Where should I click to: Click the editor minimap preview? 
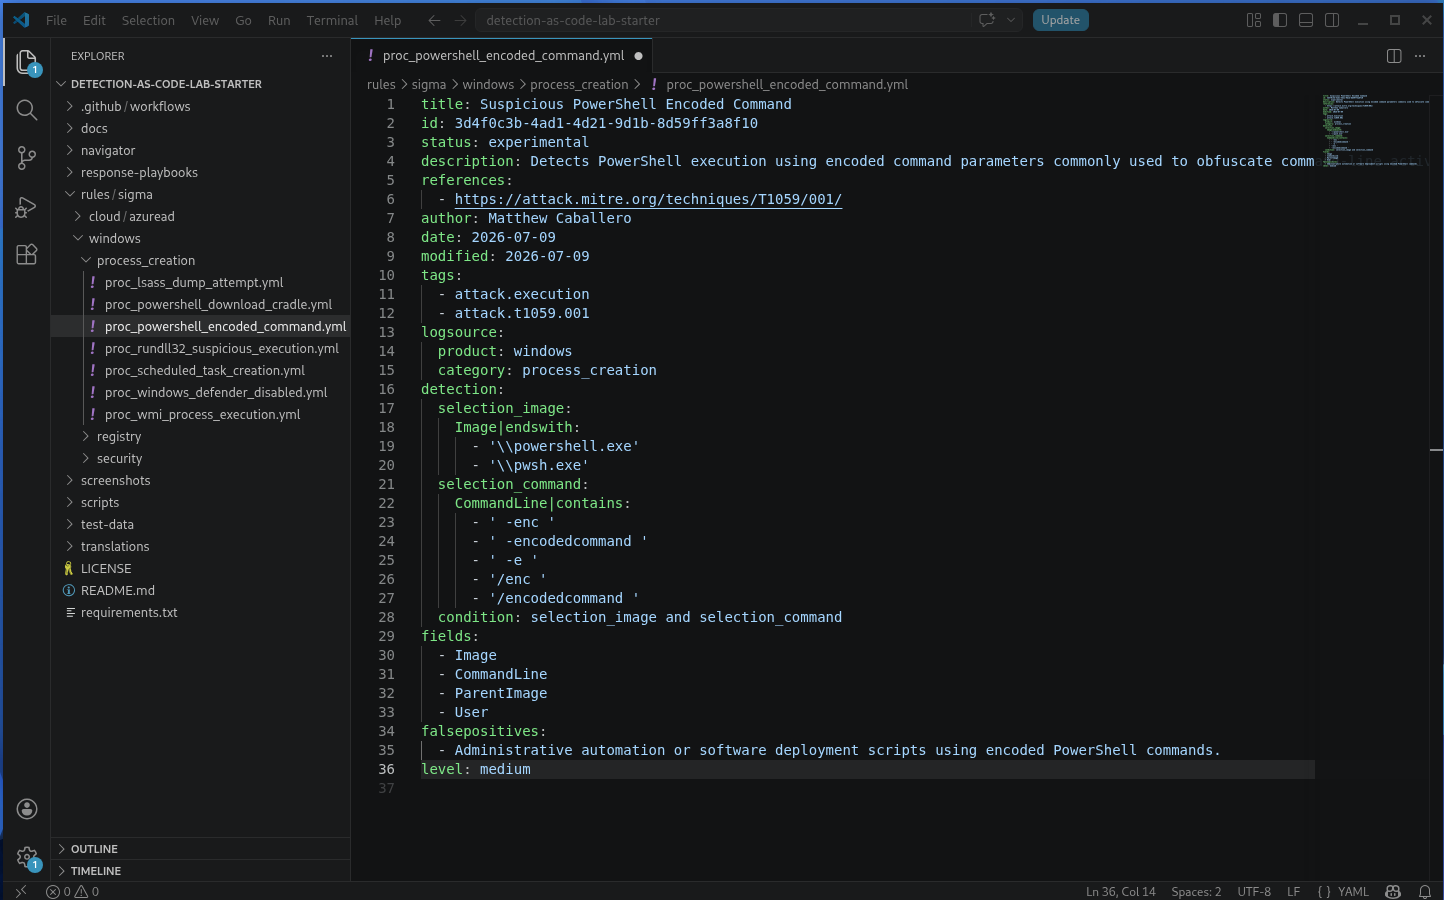[1375, 130]
